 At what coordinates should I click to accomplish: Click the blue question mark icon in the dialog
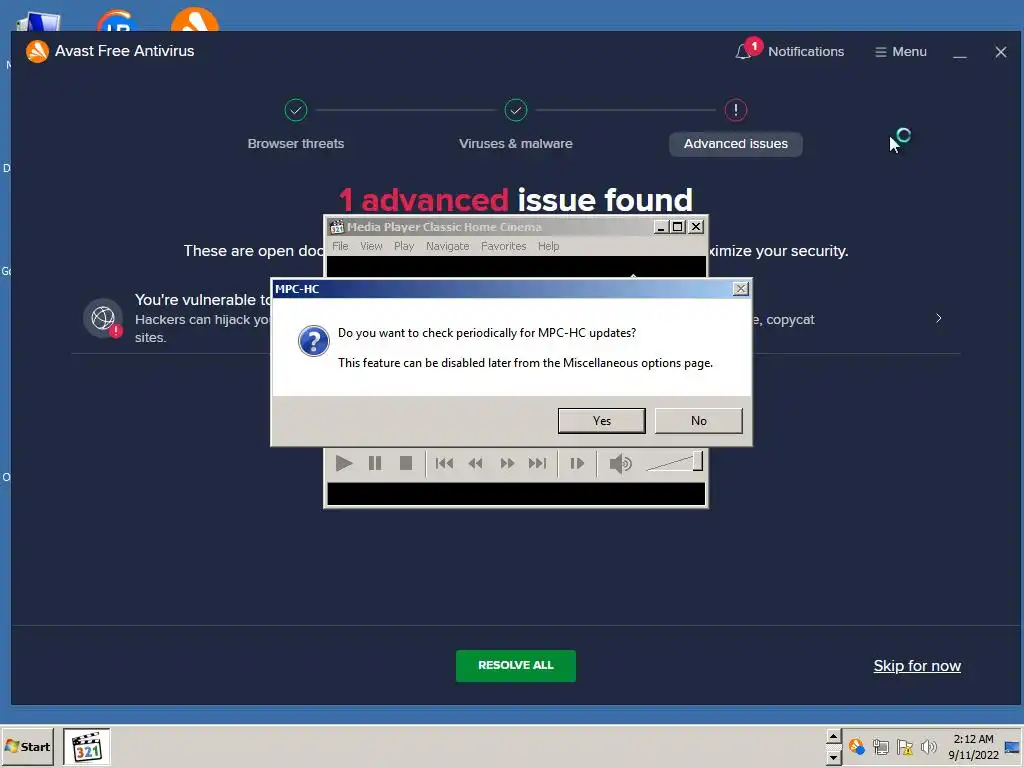click(313, 341)
